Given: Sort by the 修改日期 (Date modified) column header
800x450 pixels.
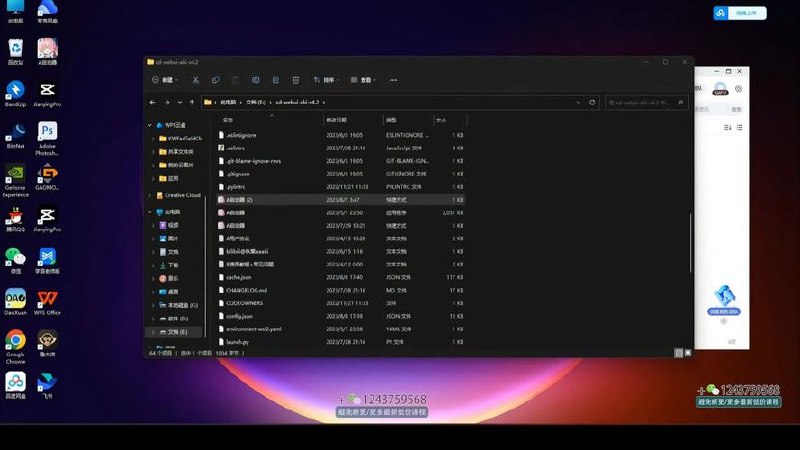Looking at the screenshot, I should (x=336, y=120).
